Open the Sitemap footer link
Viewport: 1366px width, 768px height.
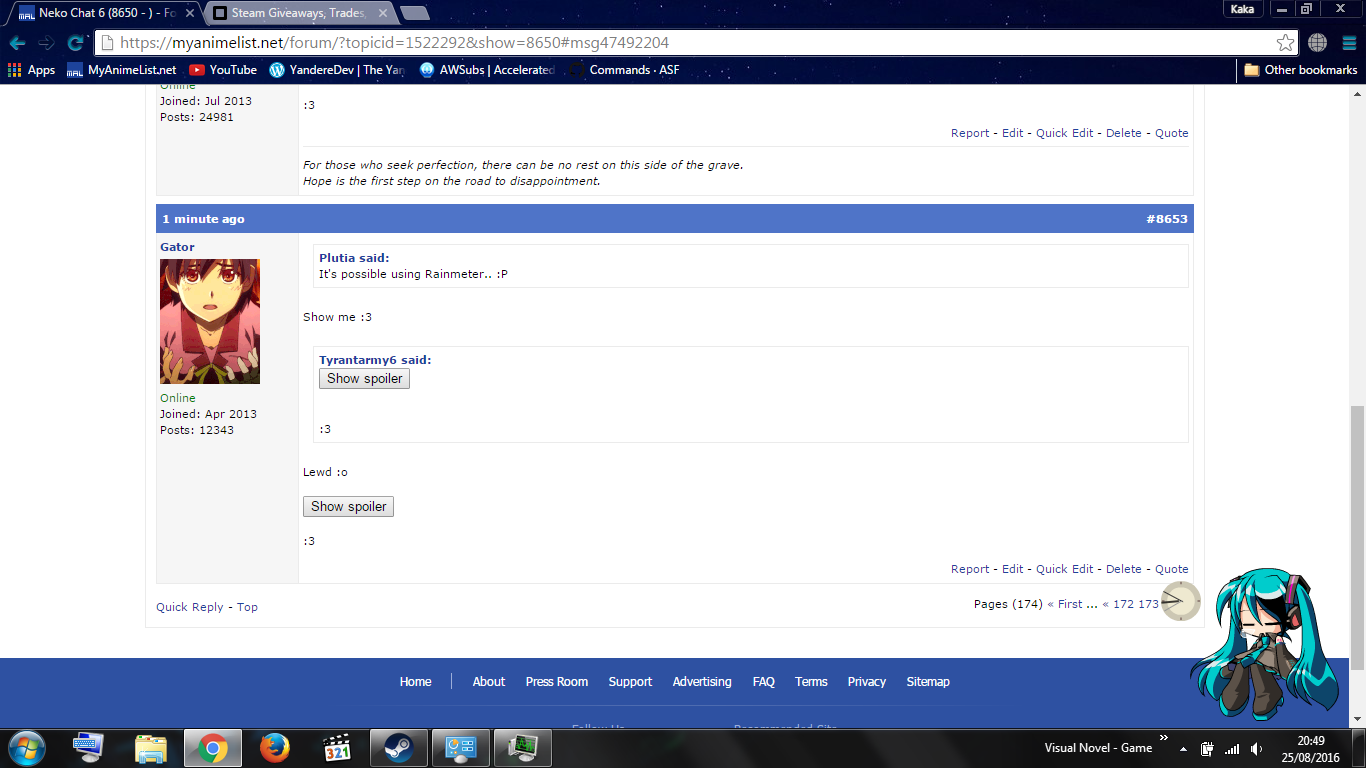coord(928,682)
